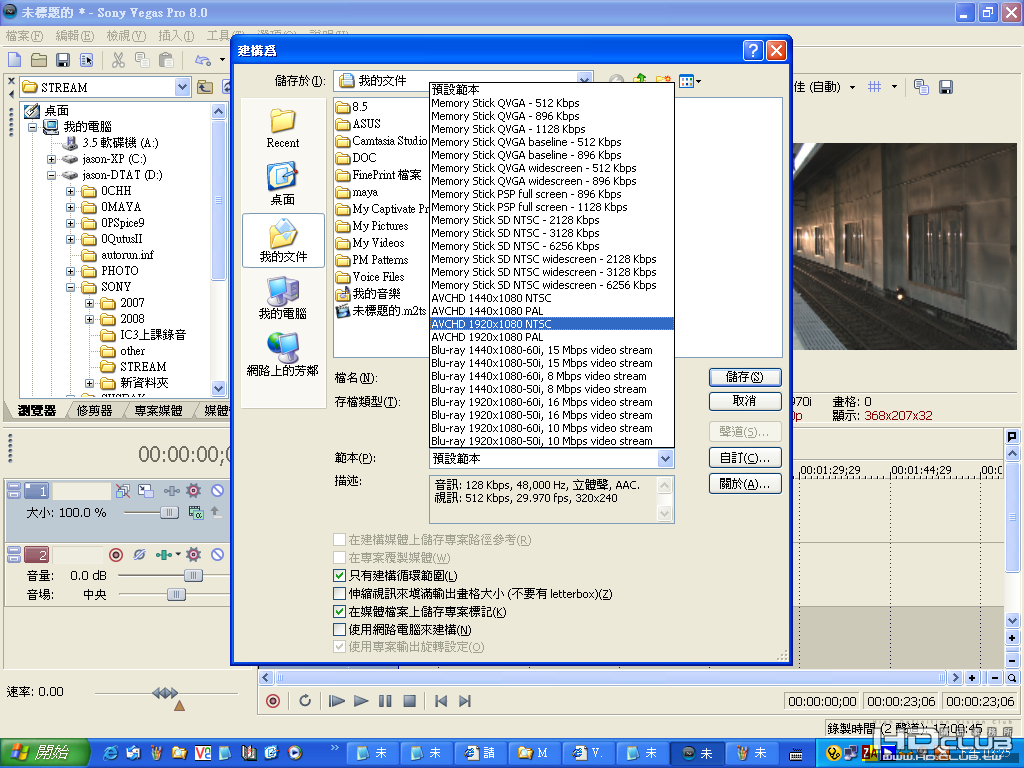Click the save project toolbar icon

(x=63, y=61)
